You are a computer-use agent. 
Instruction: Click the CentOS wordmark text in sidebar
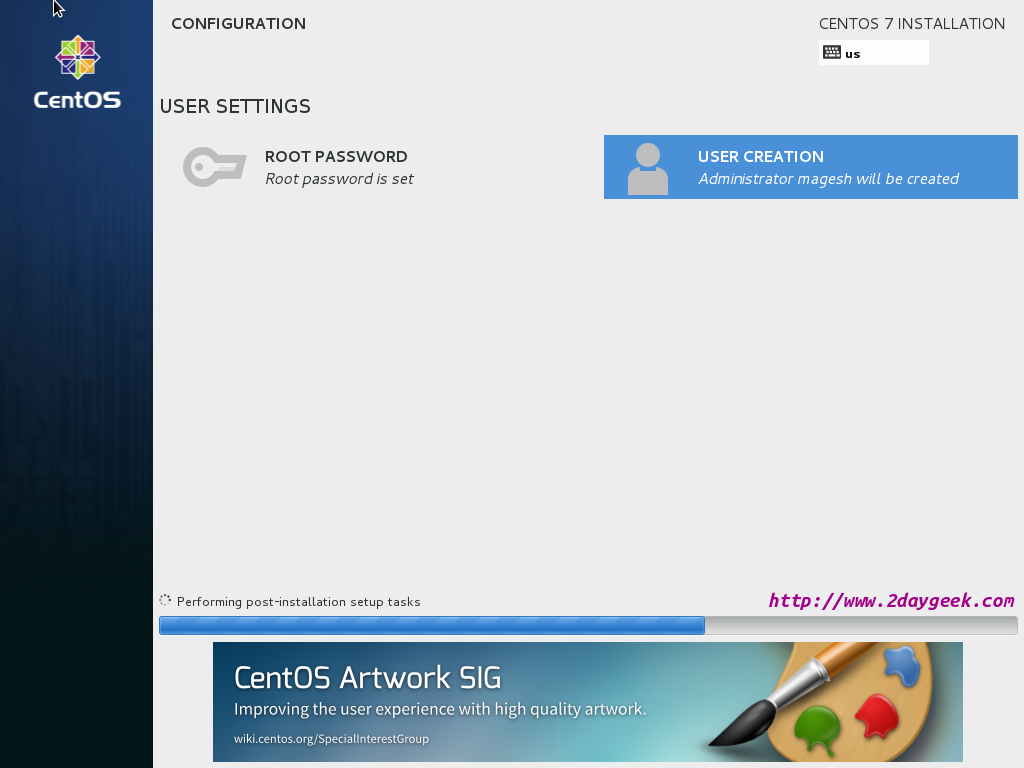(x=77, y=100)
